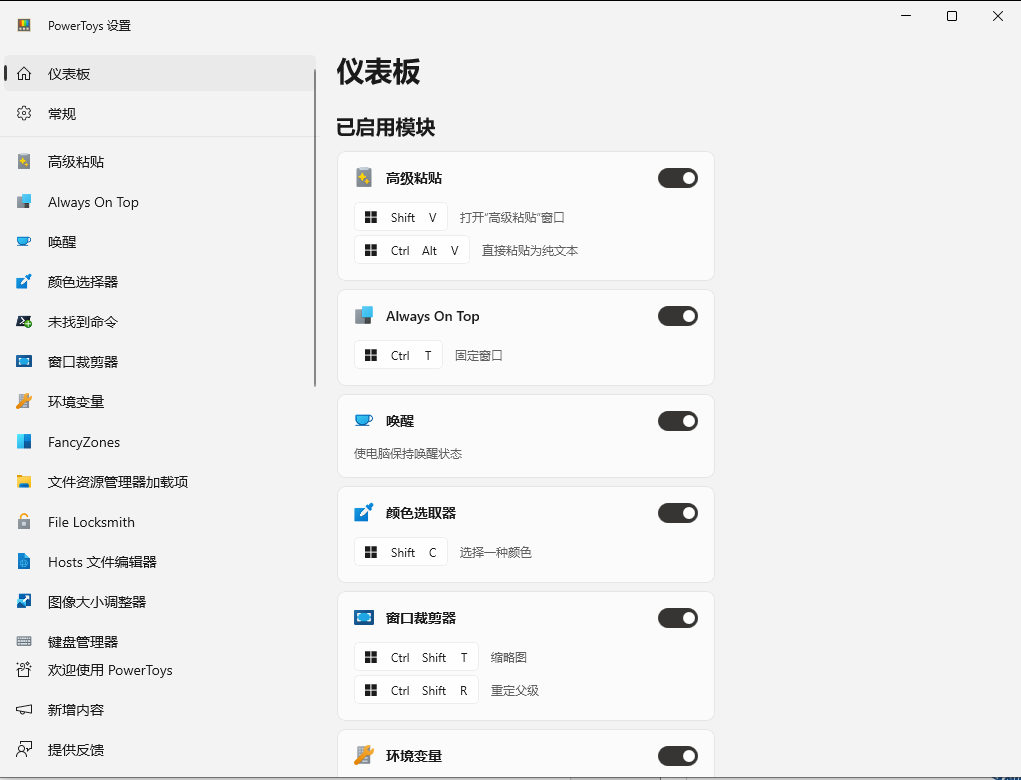This screenshot has height=780, width=1021.
Task: Toggle the 唤醒 module off
Action: (x=678, y=420)
